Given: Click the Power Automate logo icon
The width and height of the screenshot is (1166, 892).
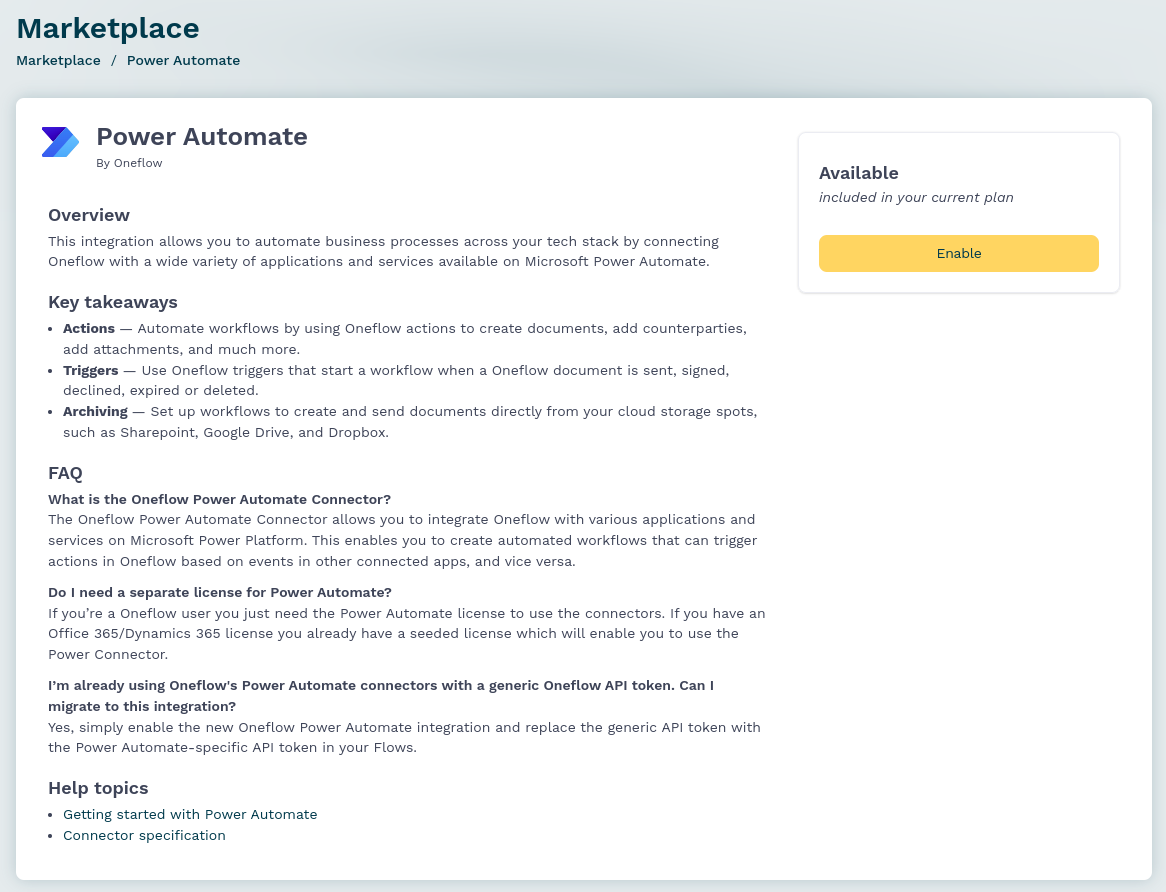Looking at the screenshot, I should [60, 142].
